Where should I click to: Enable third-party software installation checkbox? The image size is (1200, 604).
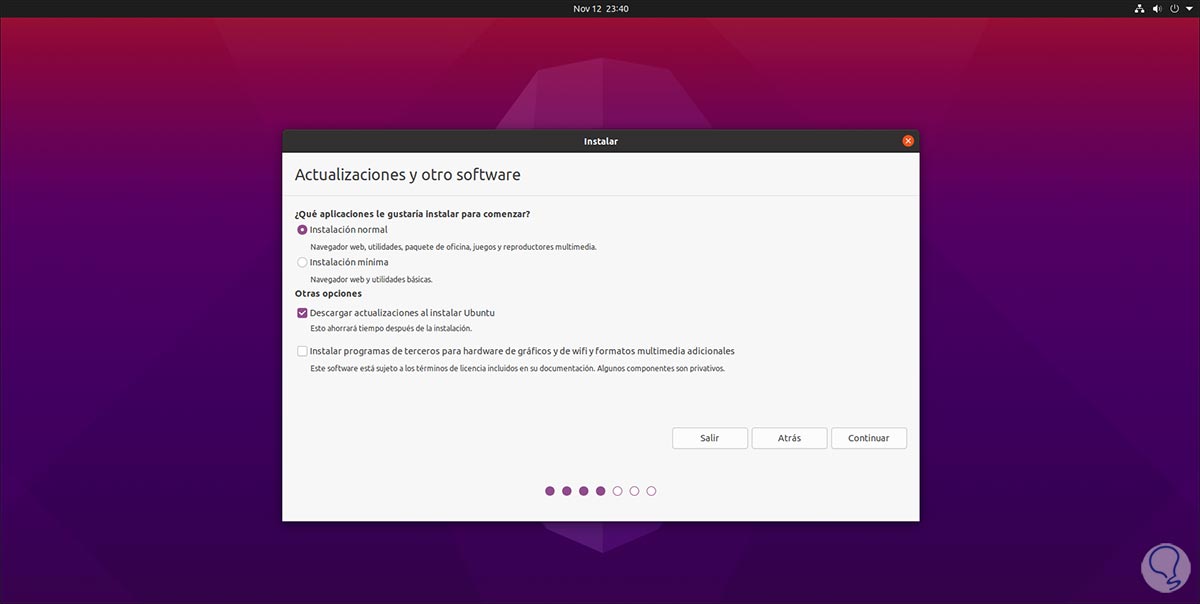click(302, 351)
